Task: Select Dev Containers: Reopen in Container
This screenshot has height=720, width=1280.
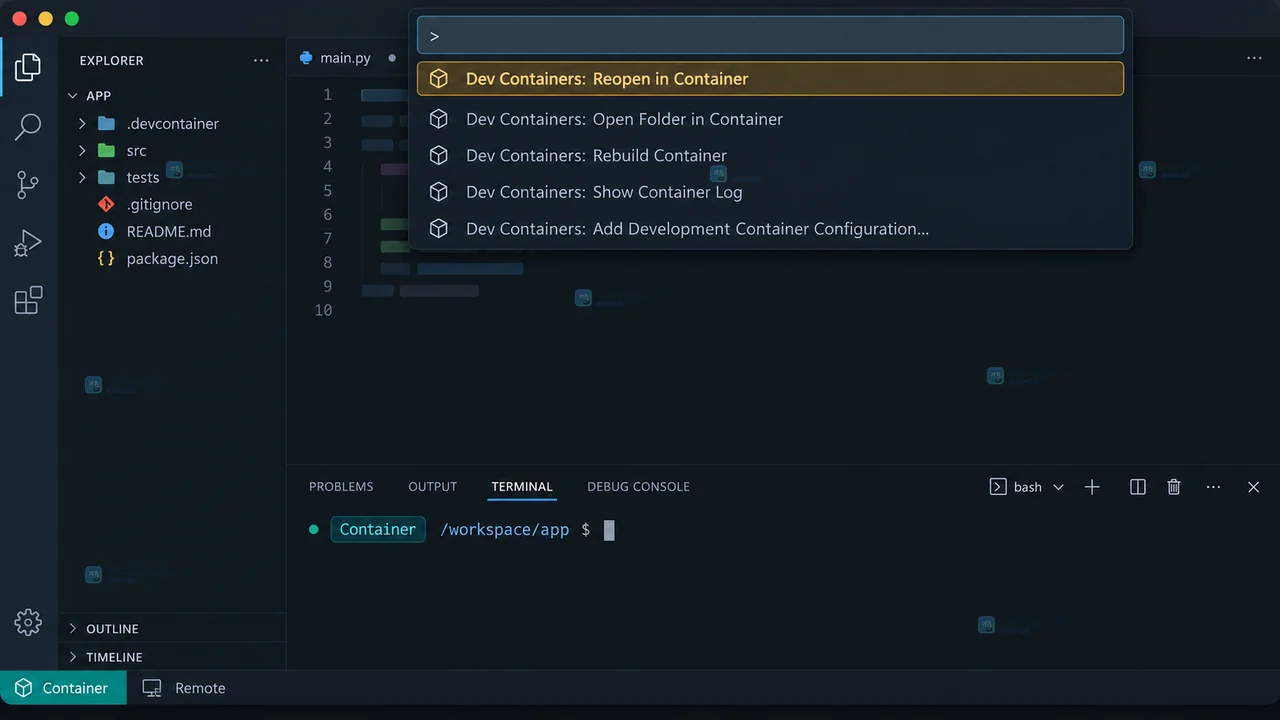Action: [x=770, y=79]
